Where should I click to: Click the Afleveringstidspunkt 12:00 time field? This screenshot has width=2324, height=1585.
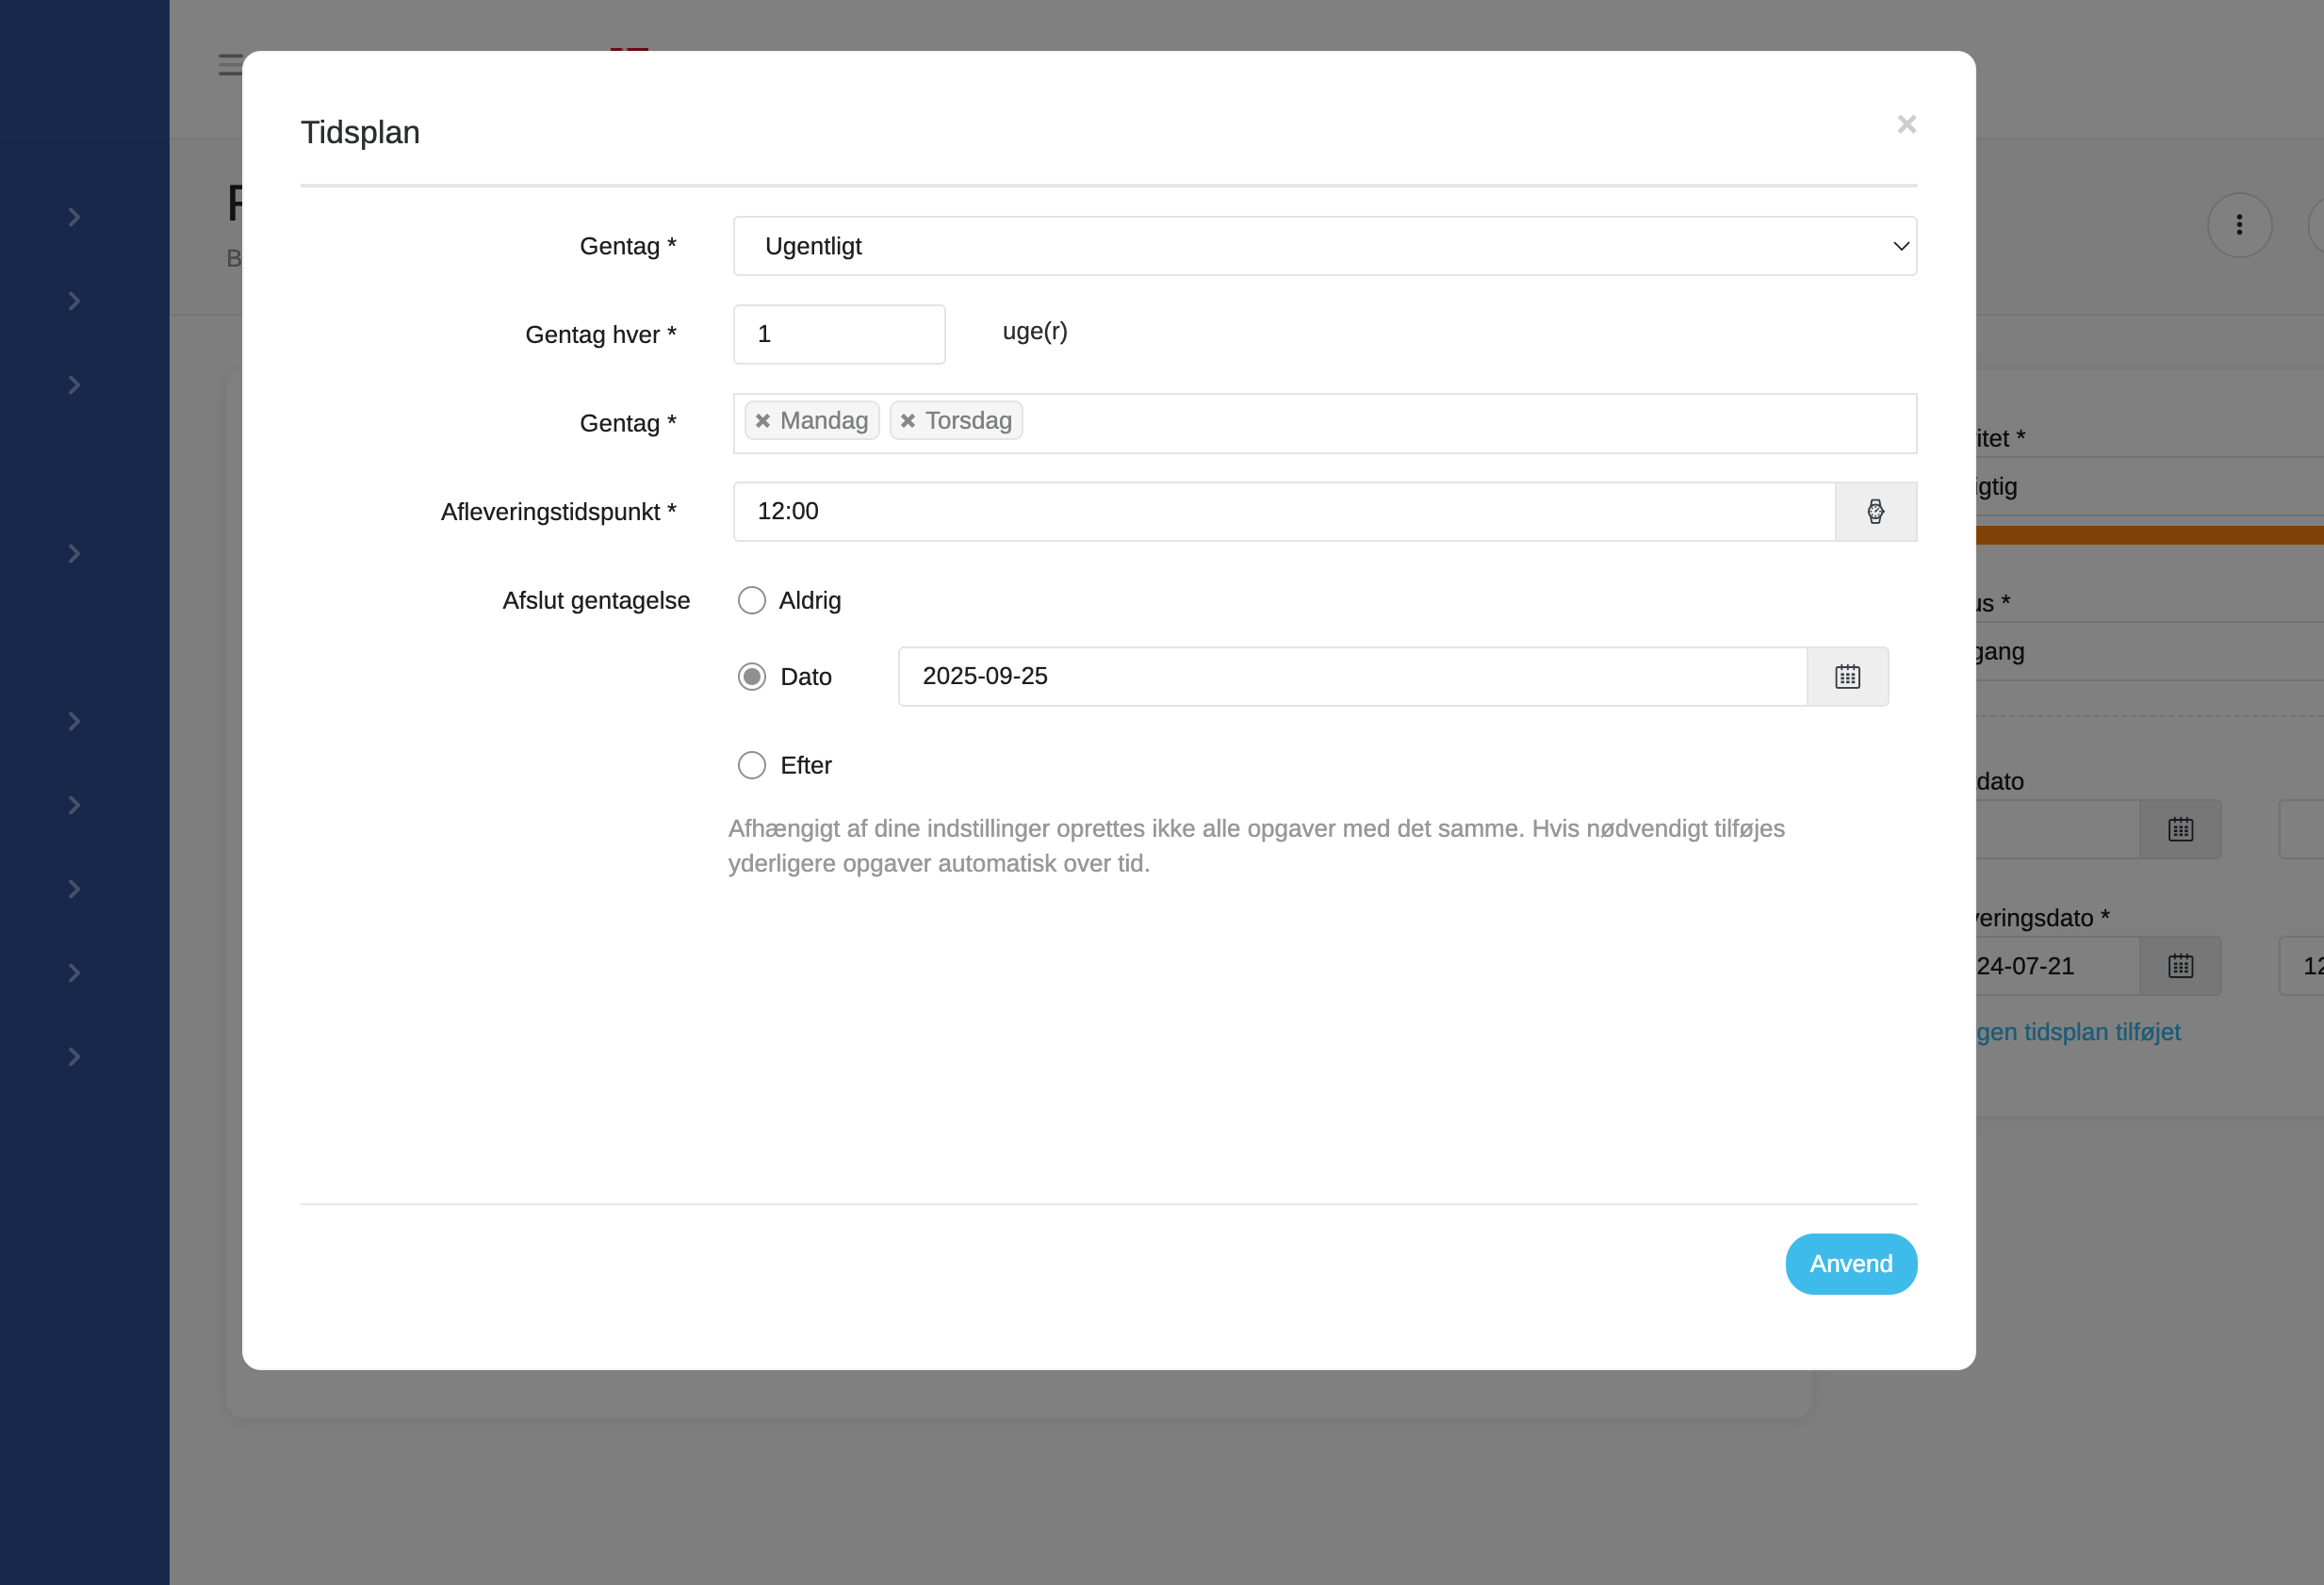(x=1283, y=511)
